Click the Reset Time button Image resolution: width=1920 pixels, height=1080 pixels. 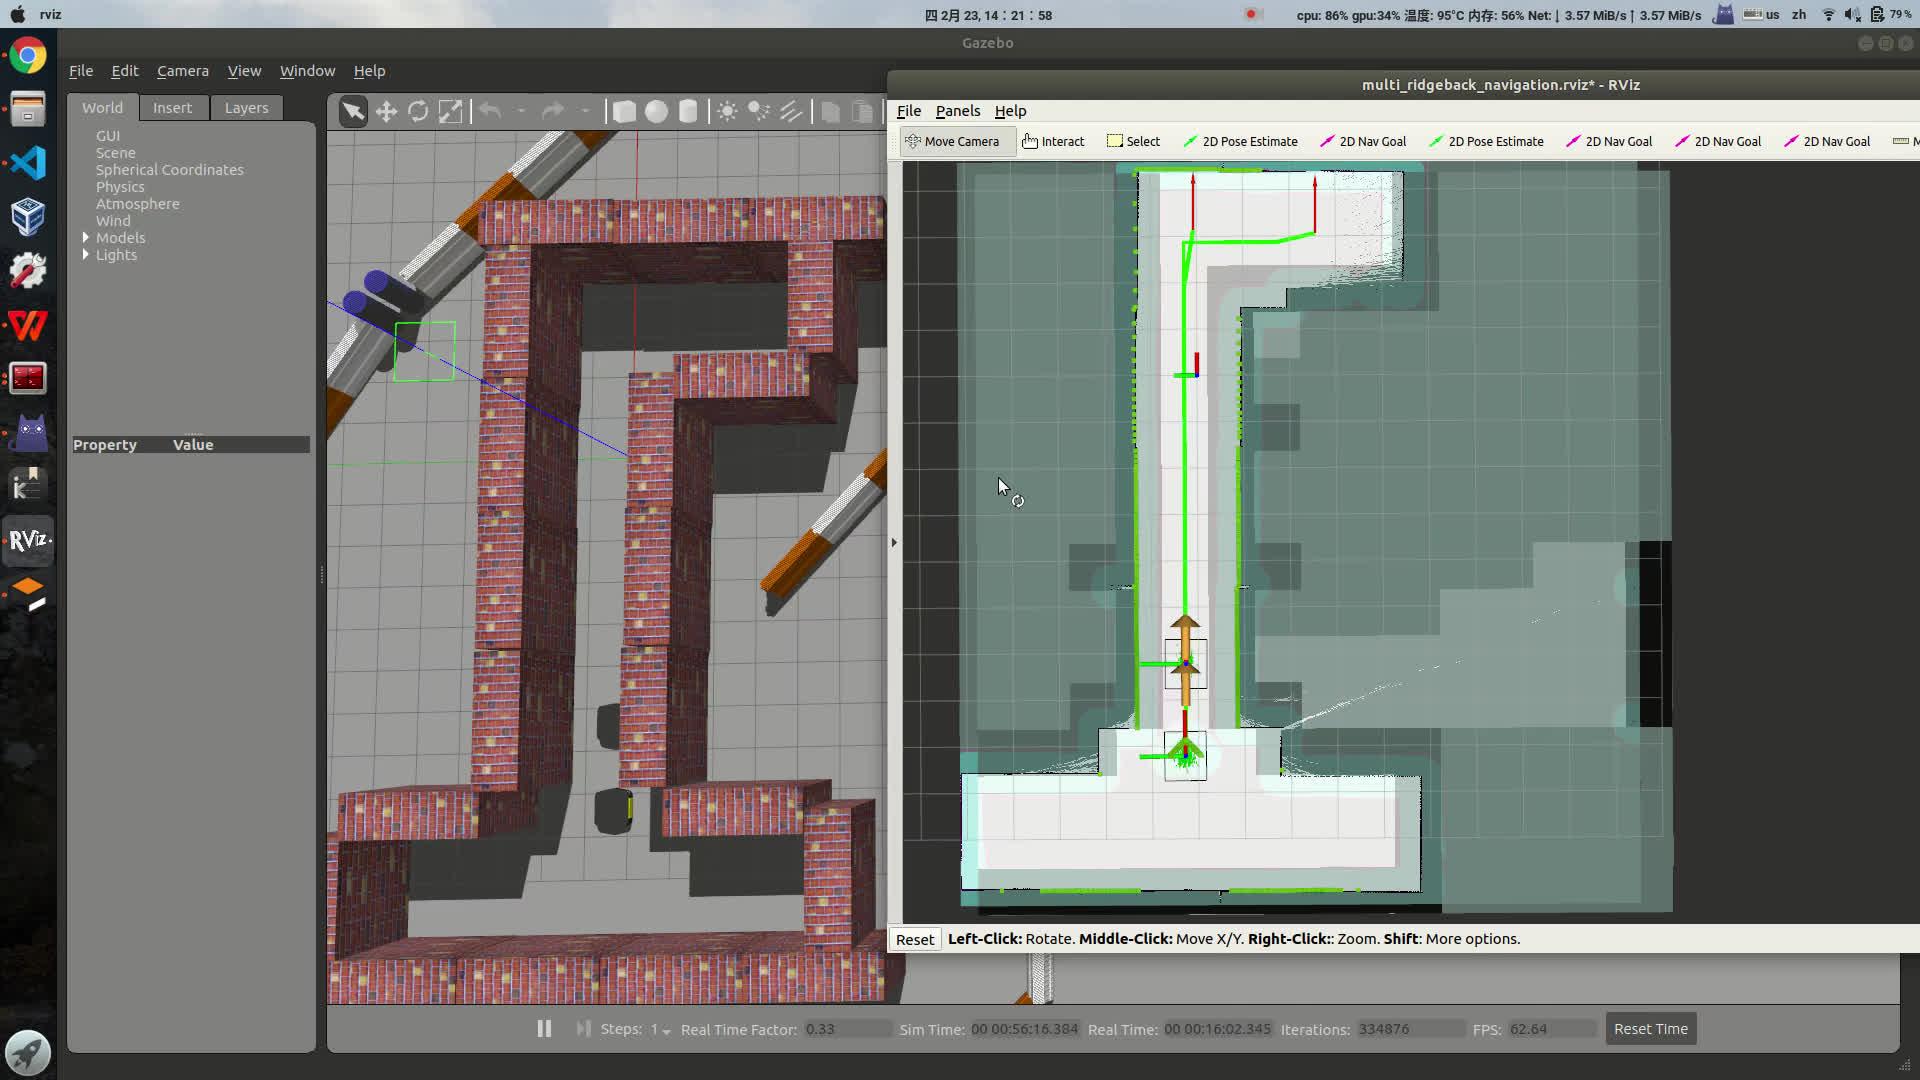[x=1650, y=1028]
